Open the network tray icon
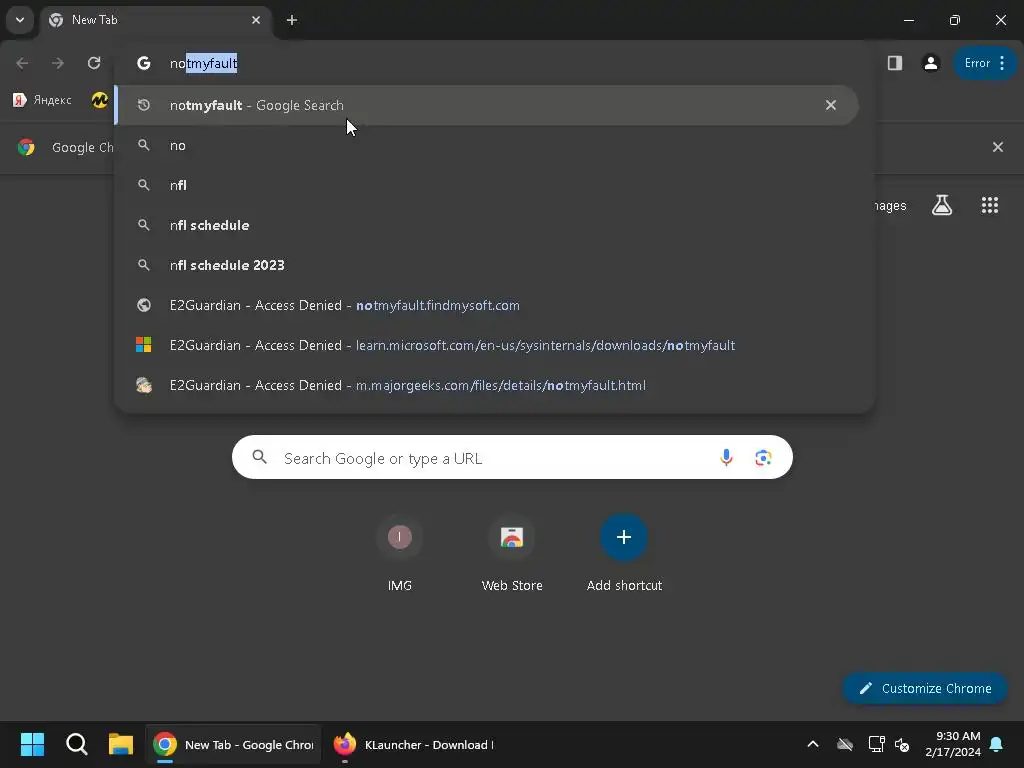Screen dimensions: 1024x768 point(876,744)
